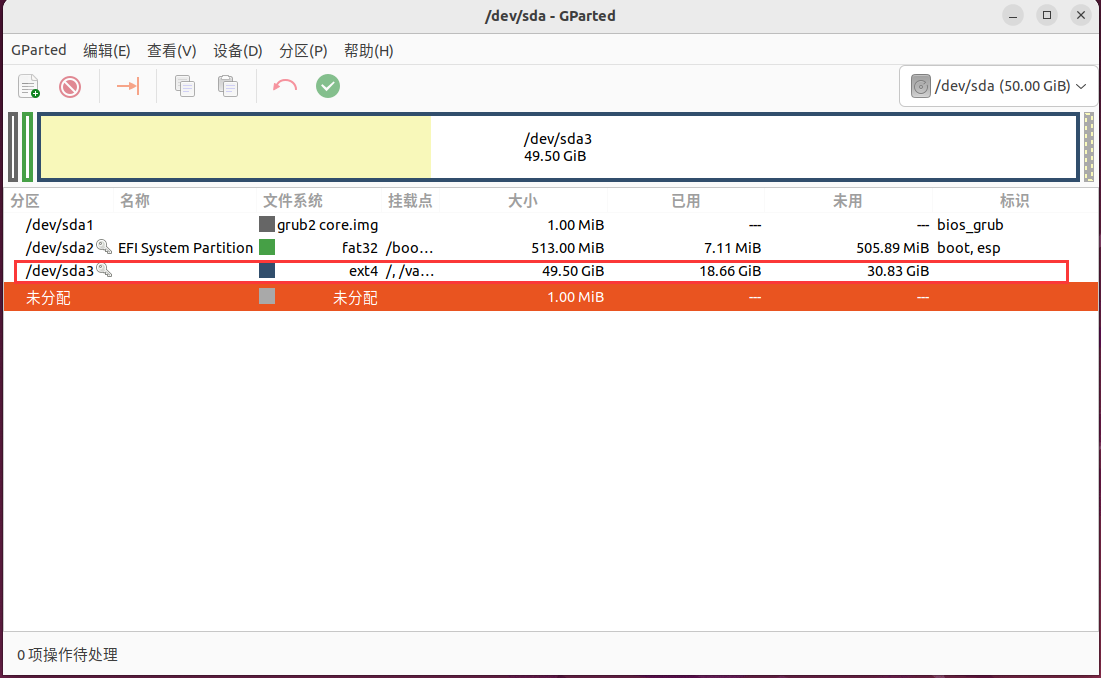
Task: Click the 49.50 GiB size cell
Action: 573,271
